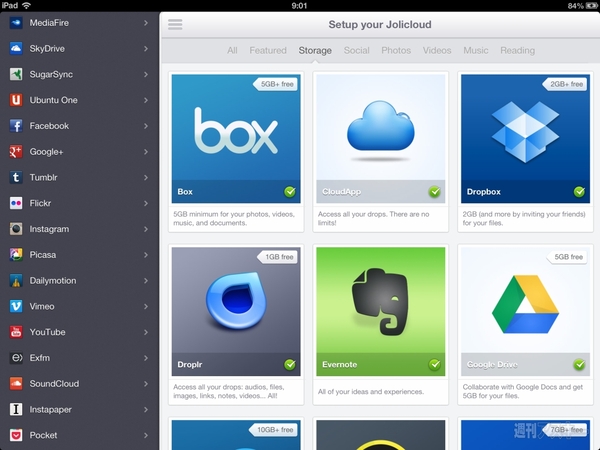Tap the YouTube icon
Image resolution: width=600 pixels, height=450 pixels.
(x=16, y=332)
